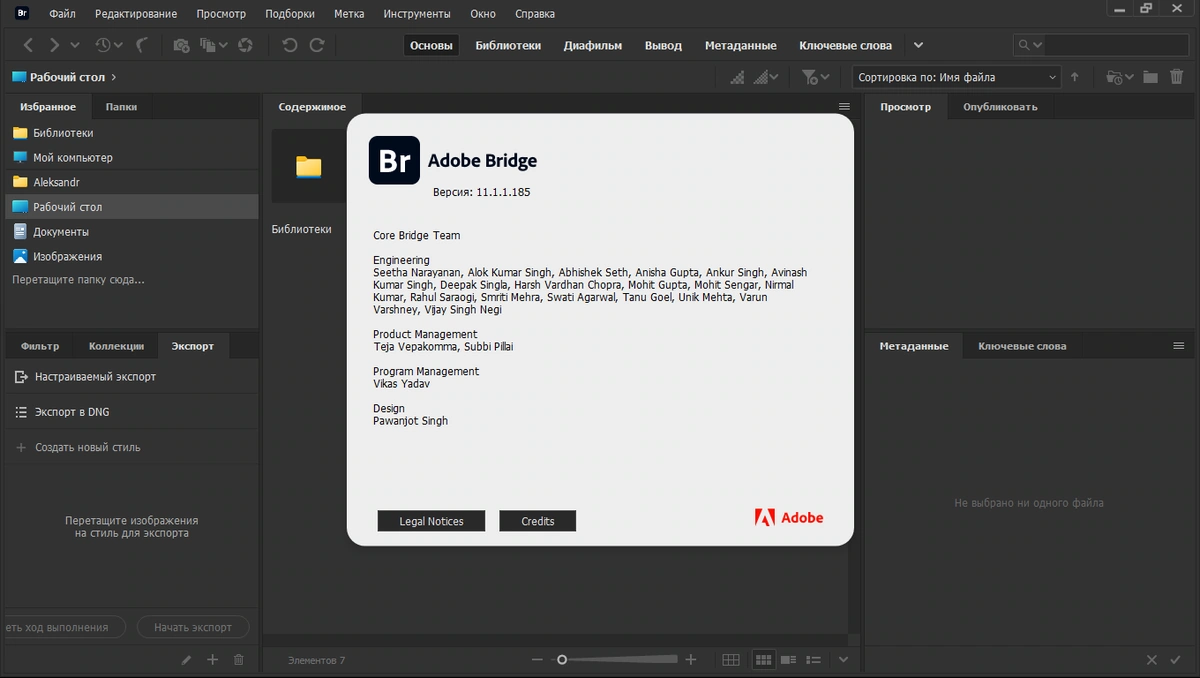
Task: Rotate 90° counterclockwise icon
Action: pyautogui.click(x=290, y=45)
